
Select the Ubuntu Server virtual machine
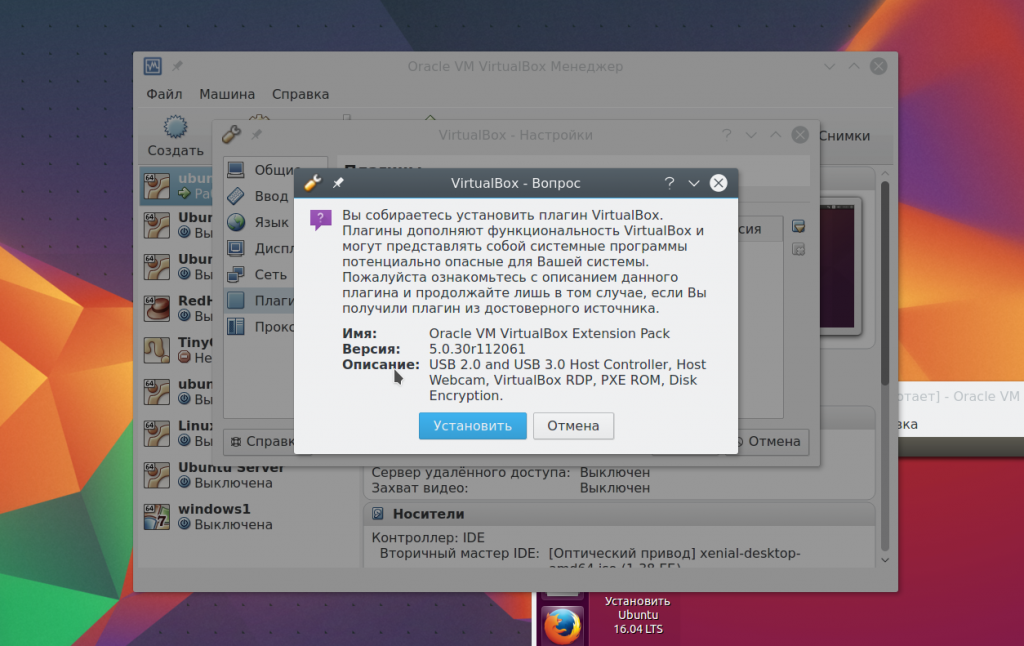(248, 475)
